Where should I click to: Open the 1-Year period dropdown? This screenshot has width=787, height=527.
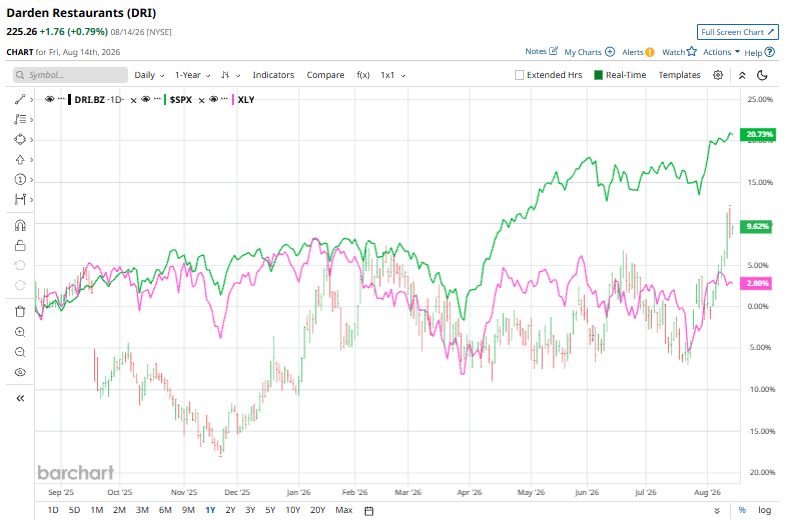pyautogui.click(x=192, y=75)
